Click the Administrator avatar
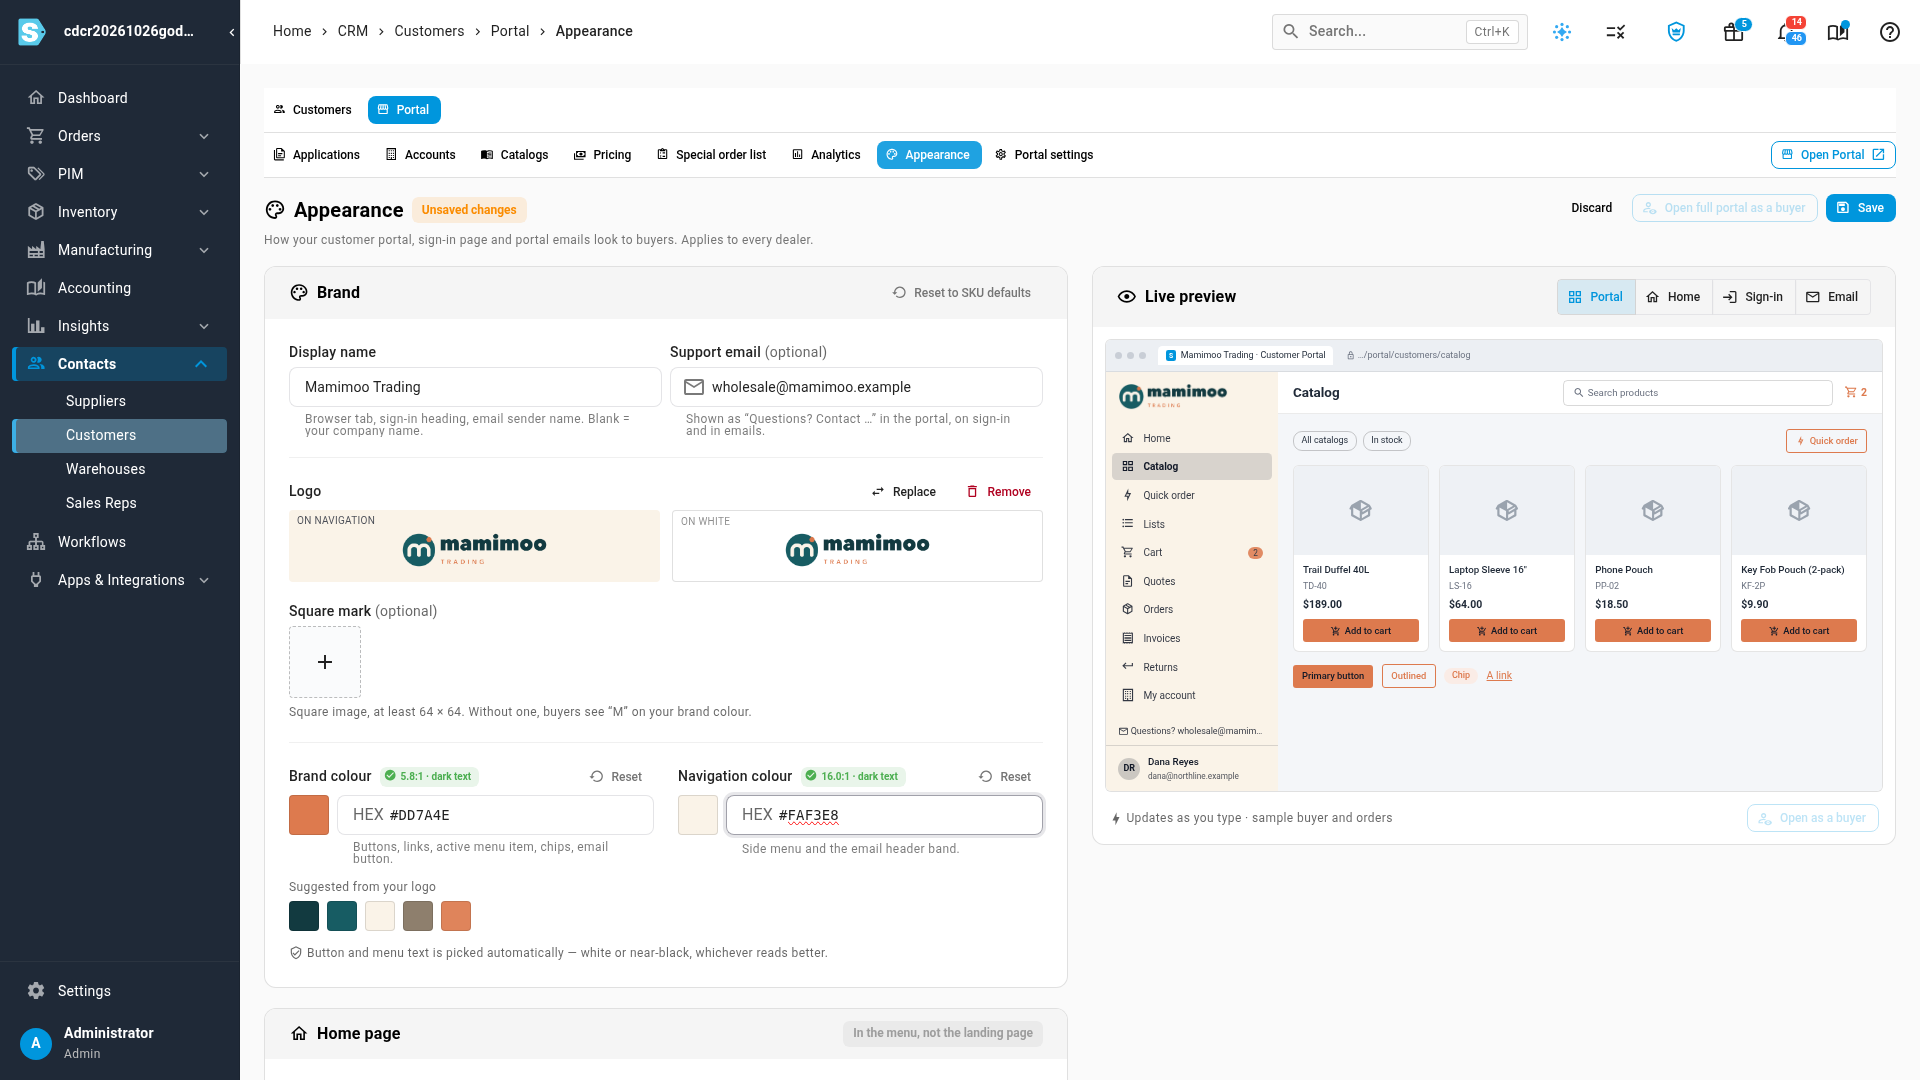The height and width of the screenshot is (1080, 1920). 36,1043
